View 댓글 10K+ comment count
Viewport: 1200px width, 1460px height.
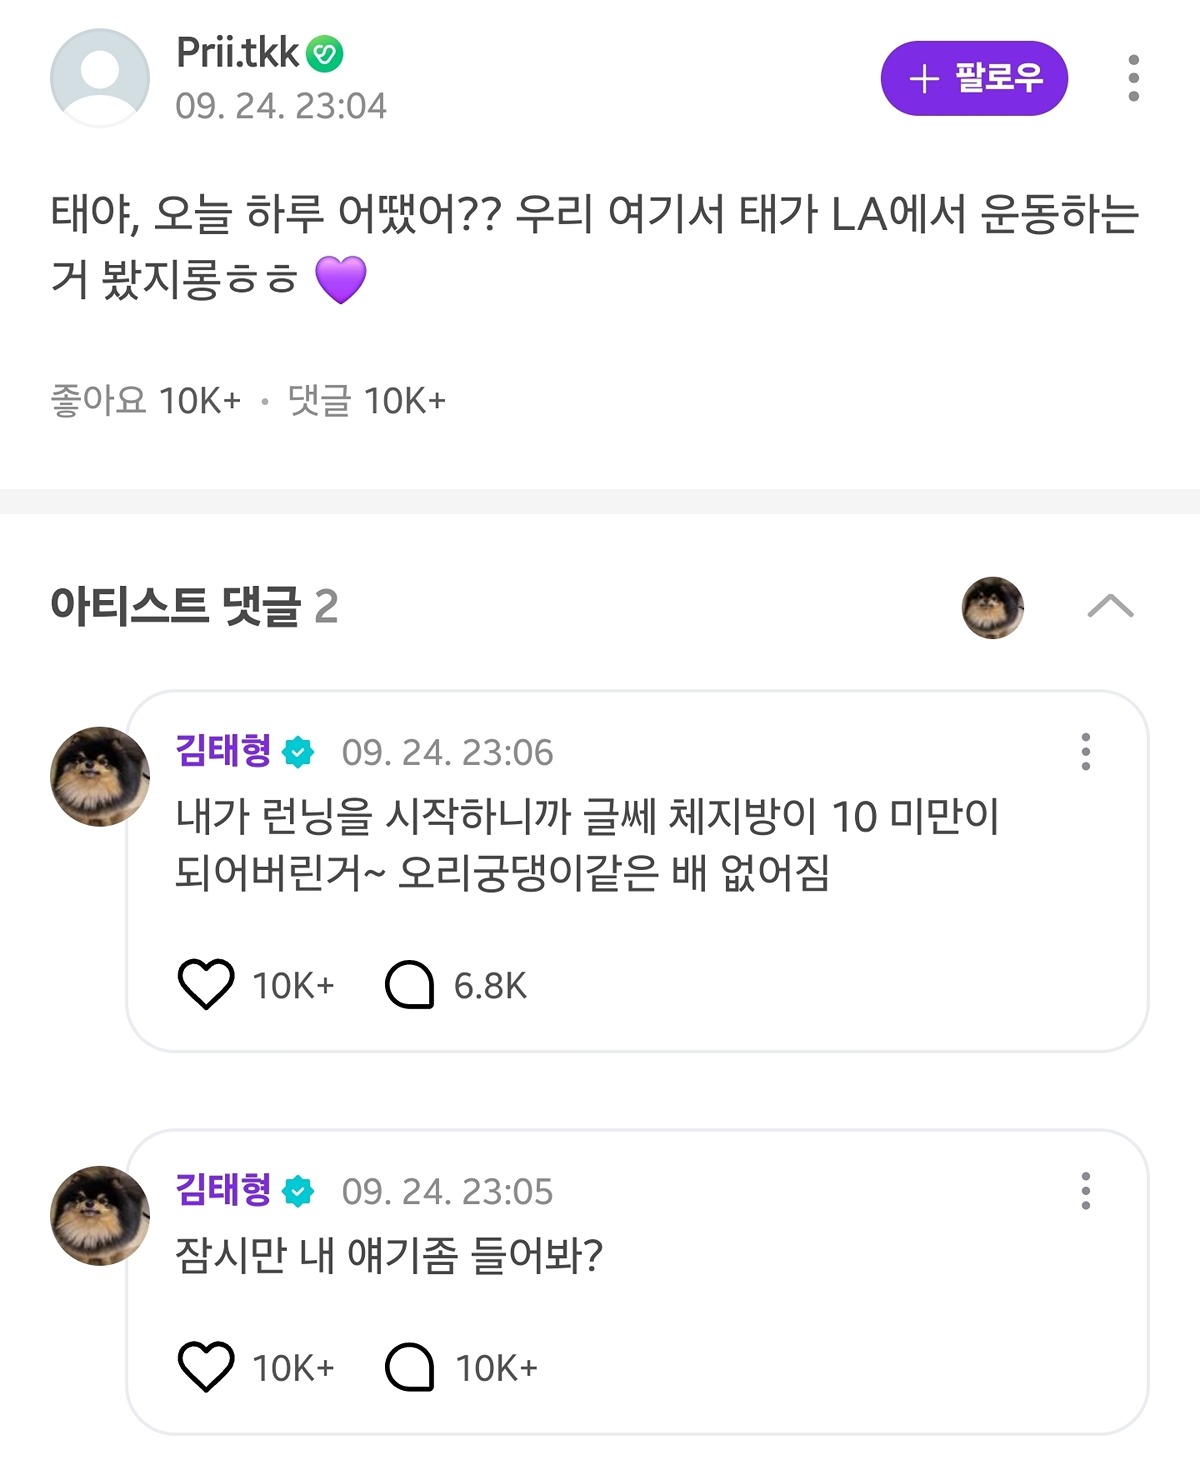[x=366, y=400]
